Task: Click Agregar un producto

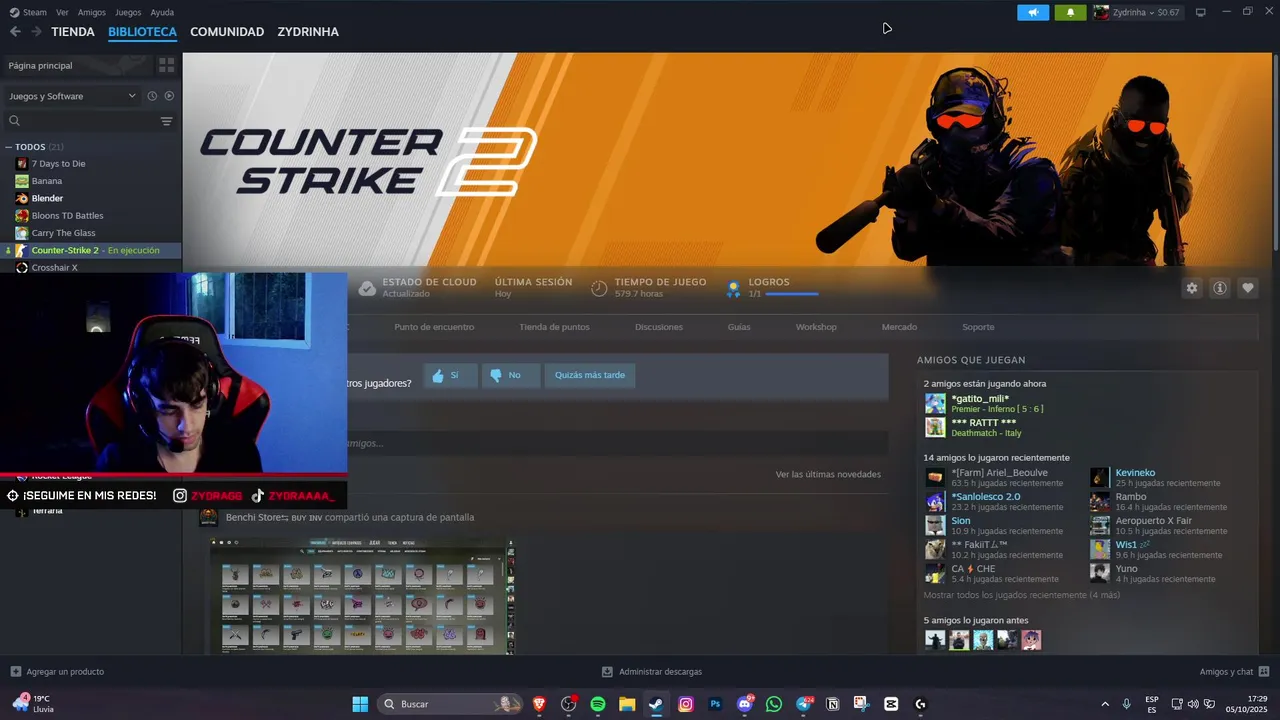Action: [x=57, y=671]
